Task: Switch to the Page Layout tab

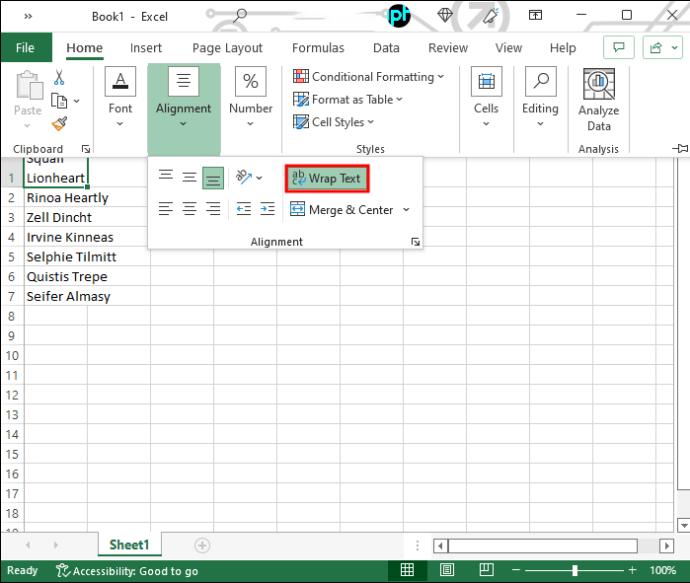Action: 227,48
